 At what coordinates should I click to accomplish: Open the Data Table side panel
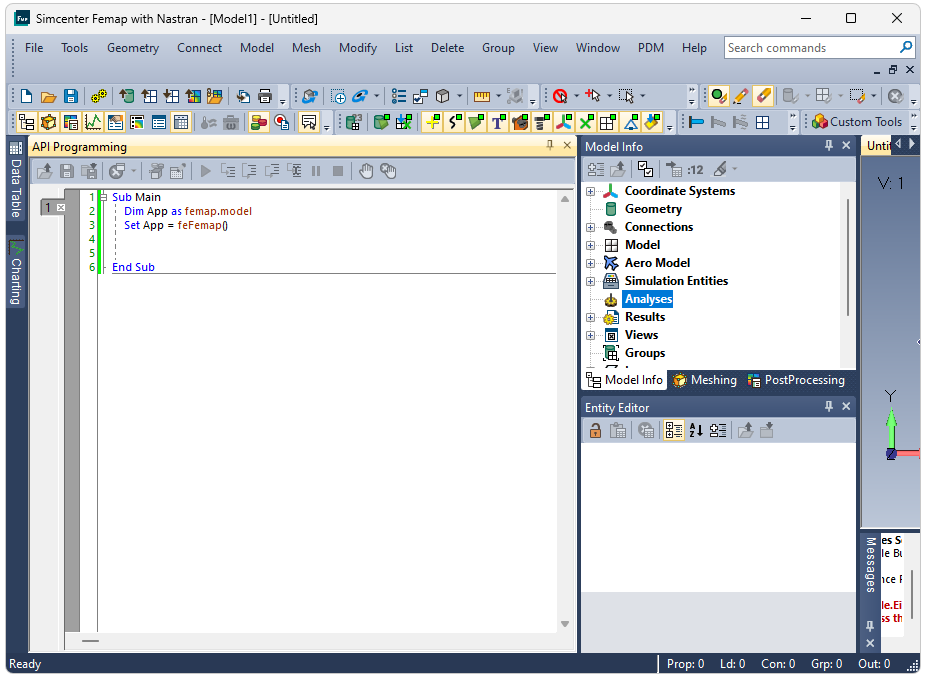pos(16,179)
